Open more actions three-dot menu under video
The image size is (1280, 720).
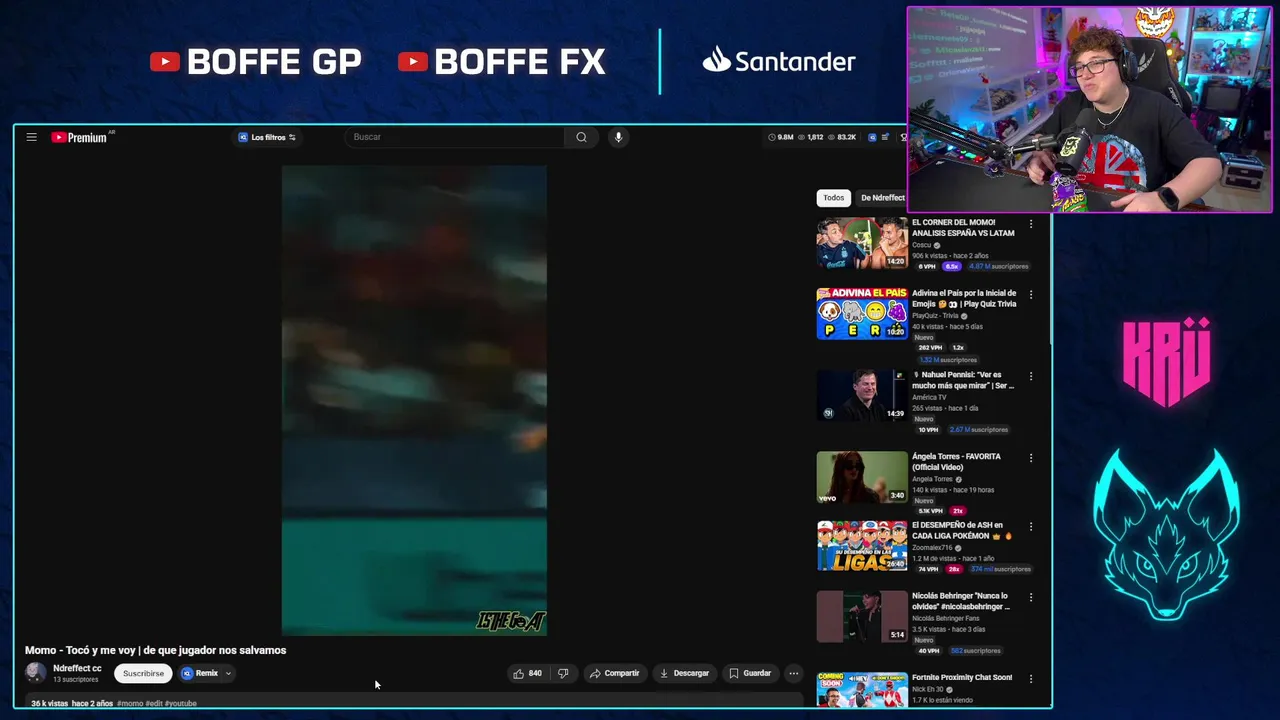point(793,673)
